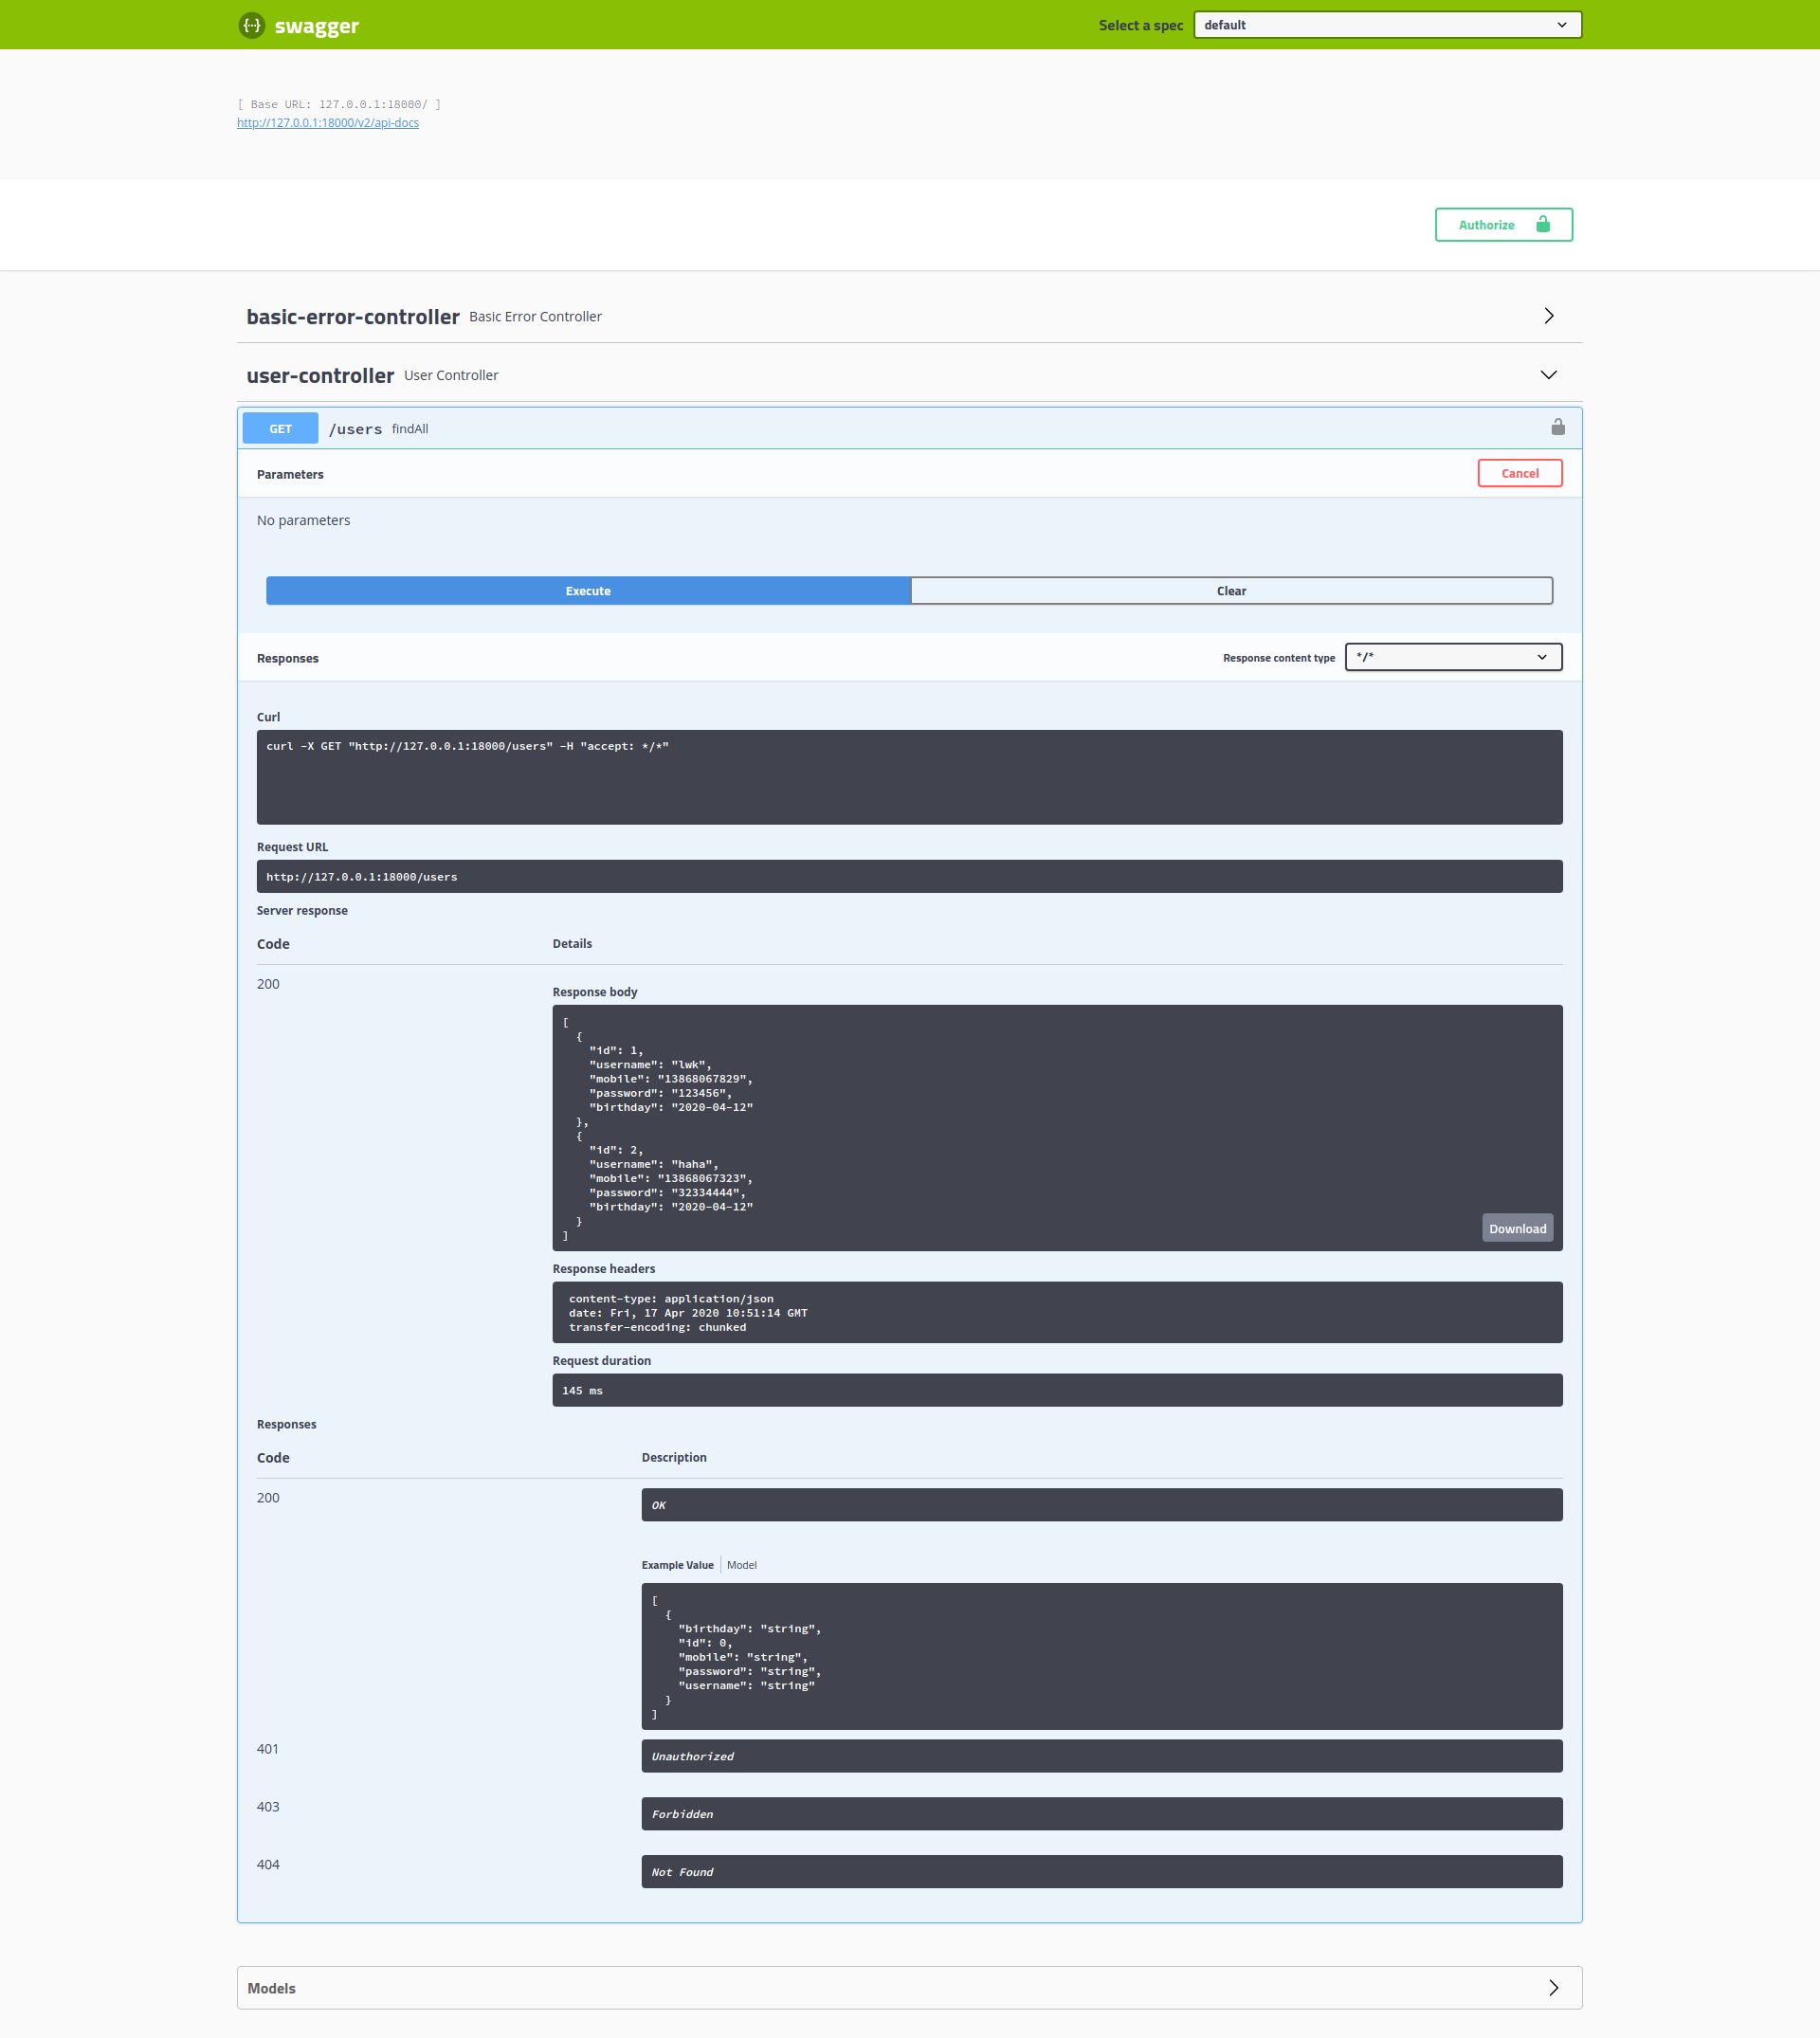Download the response body
Image resolution: width=1820 pixels, height=2038 pixels.
pos(1516,1228)
